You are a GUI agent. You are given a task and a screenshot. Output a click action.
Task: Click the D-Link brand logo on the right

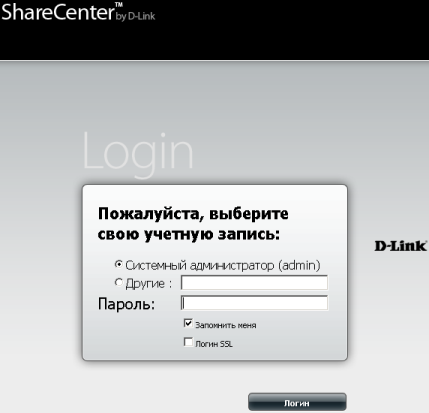(x=400, y=246)
